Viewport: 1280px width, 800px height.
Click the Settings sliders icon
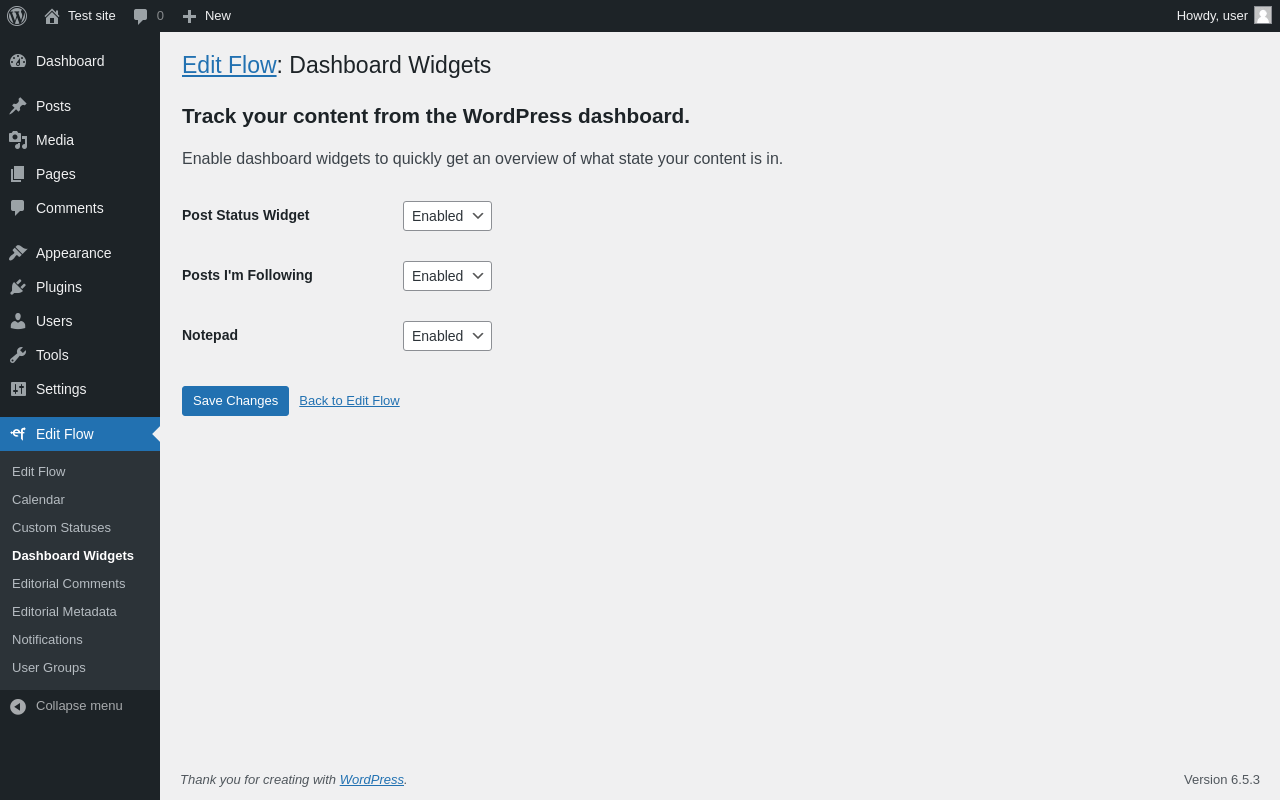click(18, 389)
